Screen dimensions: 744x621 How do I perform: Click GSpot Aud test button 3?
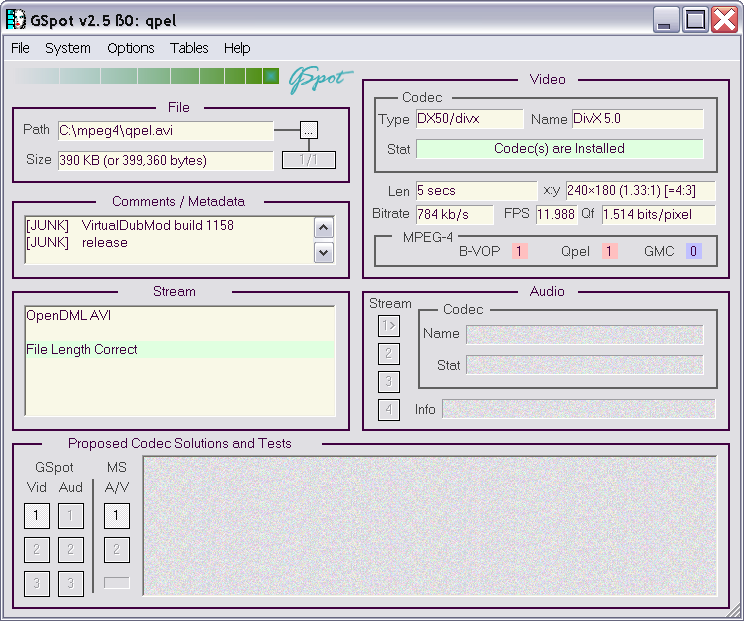click(71, 583)
